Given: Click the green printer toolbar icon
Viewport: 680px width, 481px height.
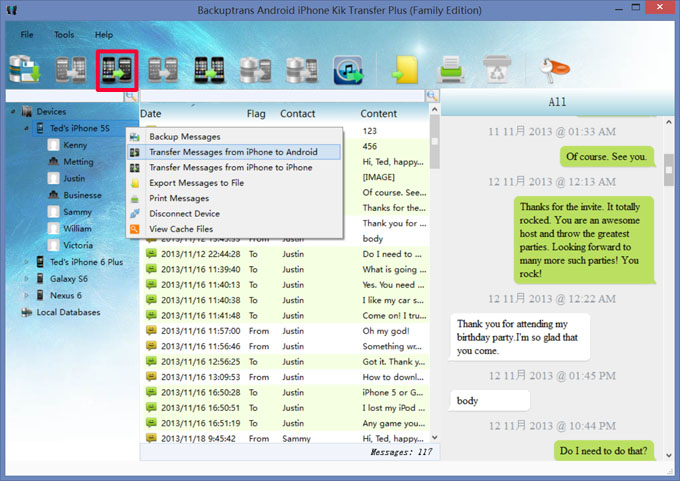Looking at the screenshot, I should [x=451, y=69].
